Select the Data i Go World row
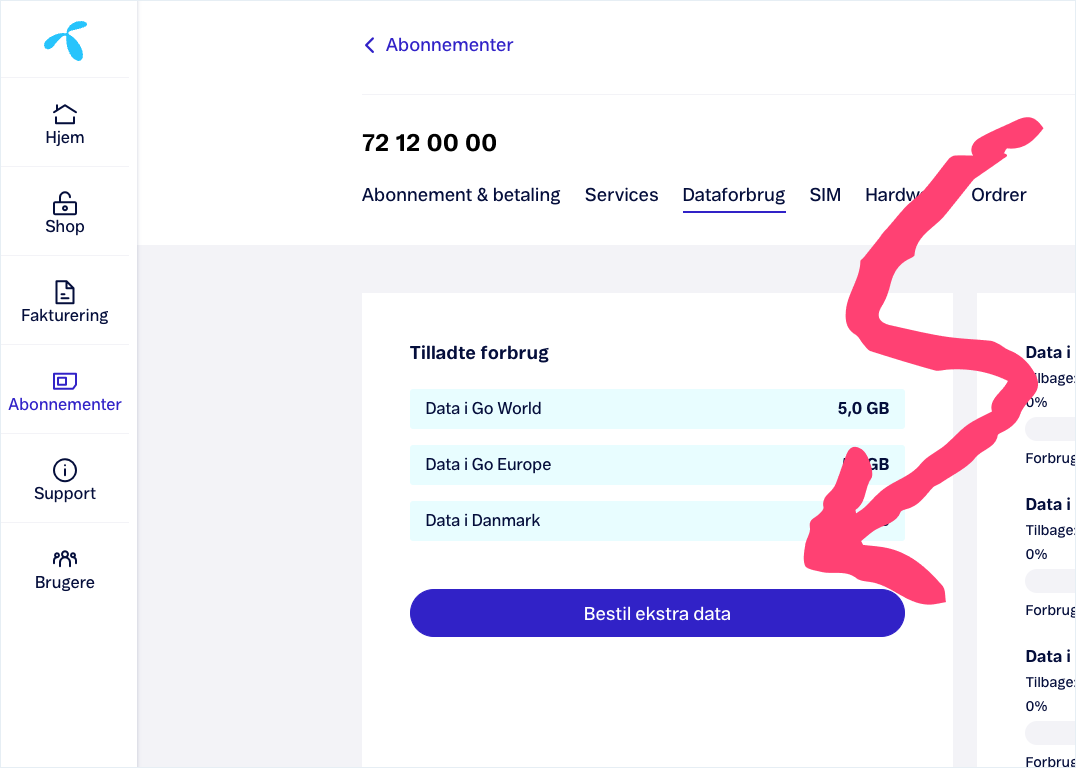 pyautogui.click(x=657, y=409)
